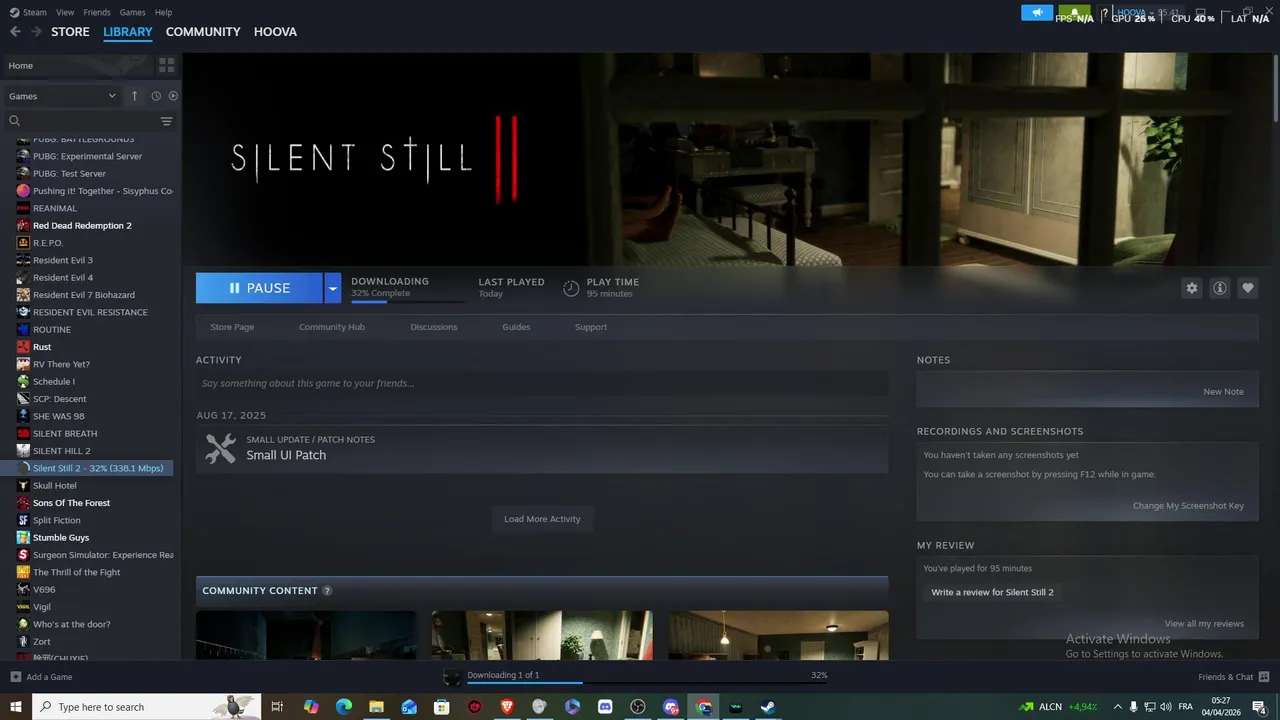Open the Small UI Patch notes entry
This screenshot has width=1280, height=720.
(542, 448)
